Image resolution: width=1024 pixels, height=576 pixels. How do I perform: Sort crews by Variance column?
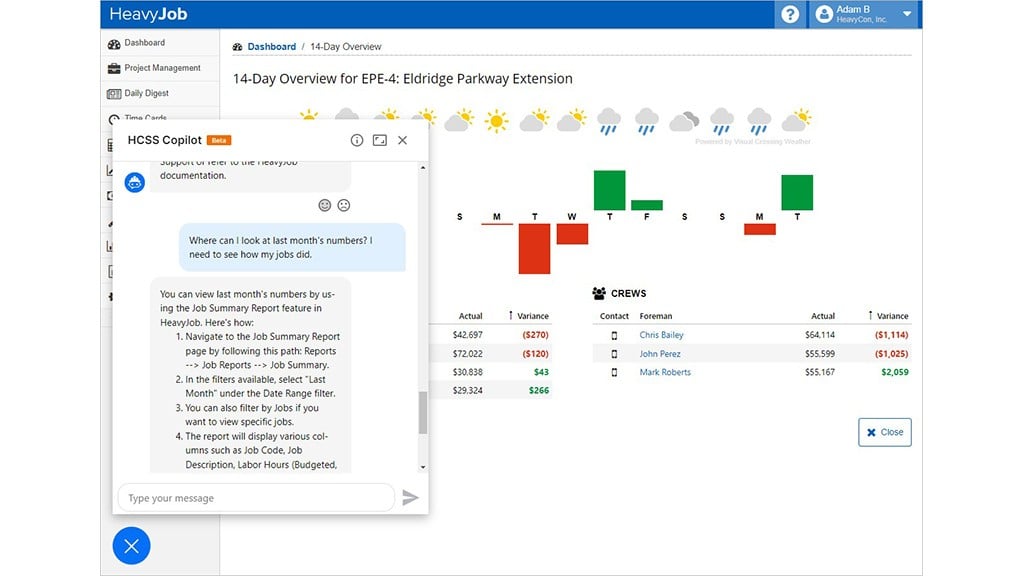coord(888,315)
